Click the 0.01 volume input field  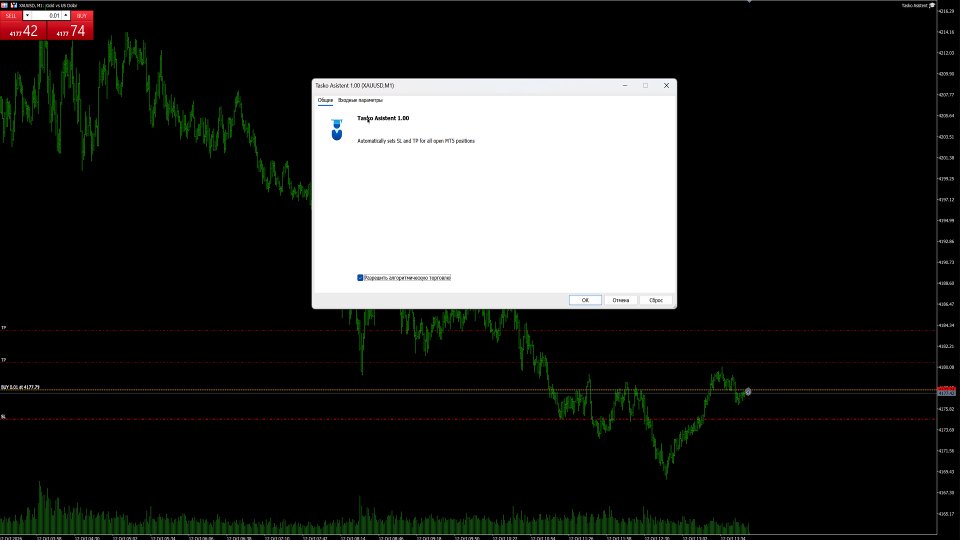[x=47, y=15]
